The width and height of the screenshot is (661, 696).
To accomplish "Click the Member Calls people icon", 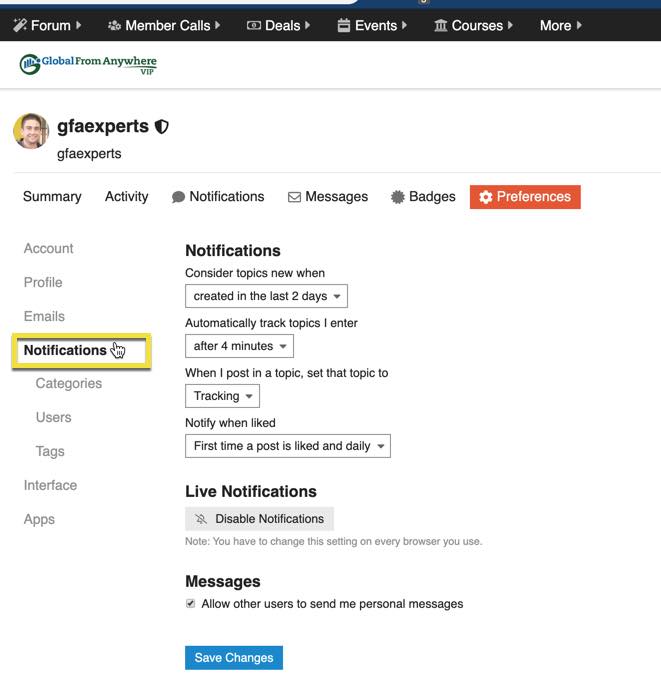I will point(114,25).
